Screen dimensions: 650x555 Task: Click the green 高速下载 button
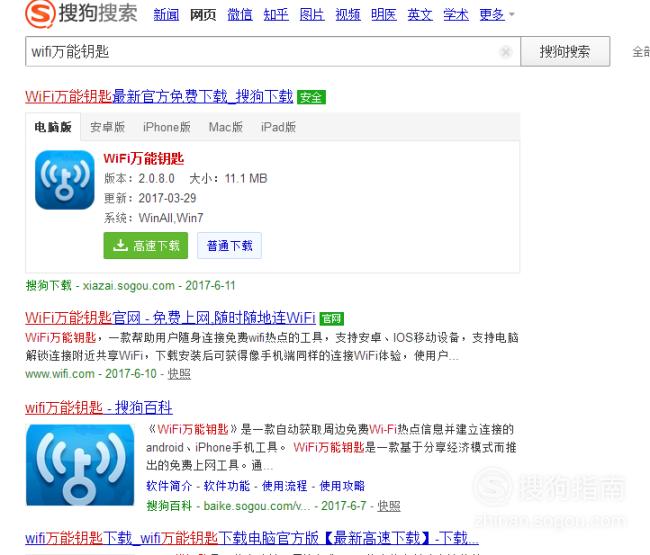tap(146, 246)
